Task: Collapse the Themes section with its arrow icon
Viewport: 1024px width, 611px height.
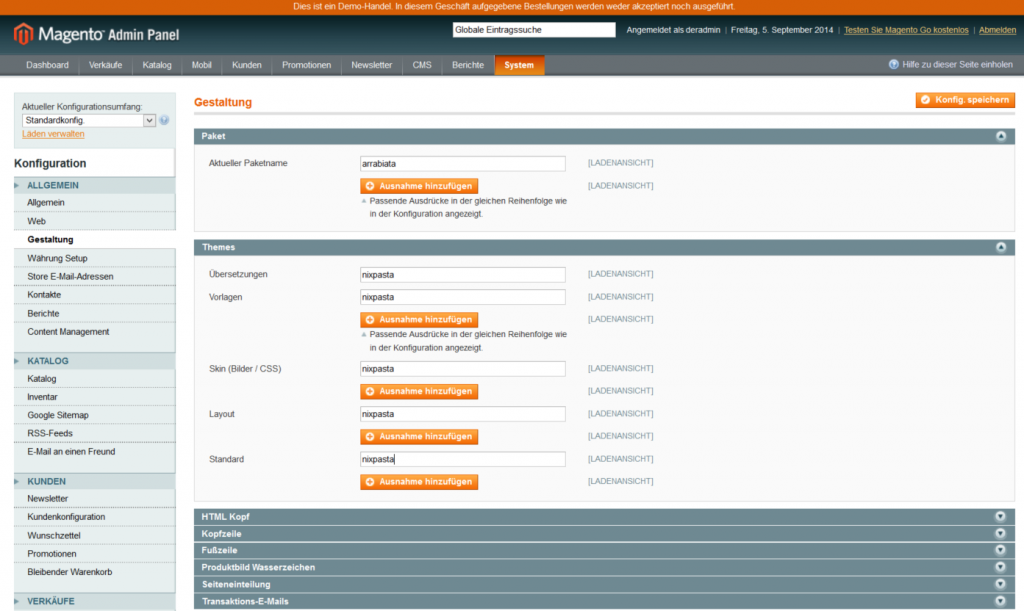Action: pyautogui.click(x=1003, y=247)
